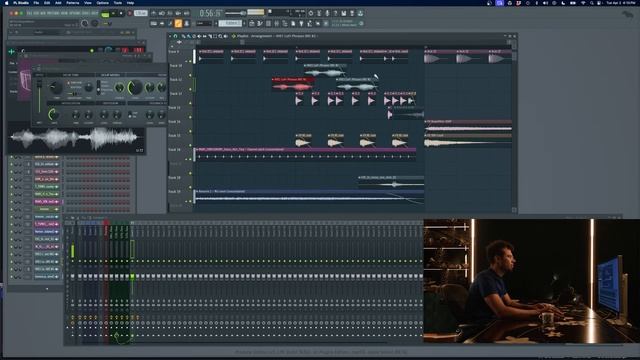Select the playlist Playback speaker tool

(226, 36)
